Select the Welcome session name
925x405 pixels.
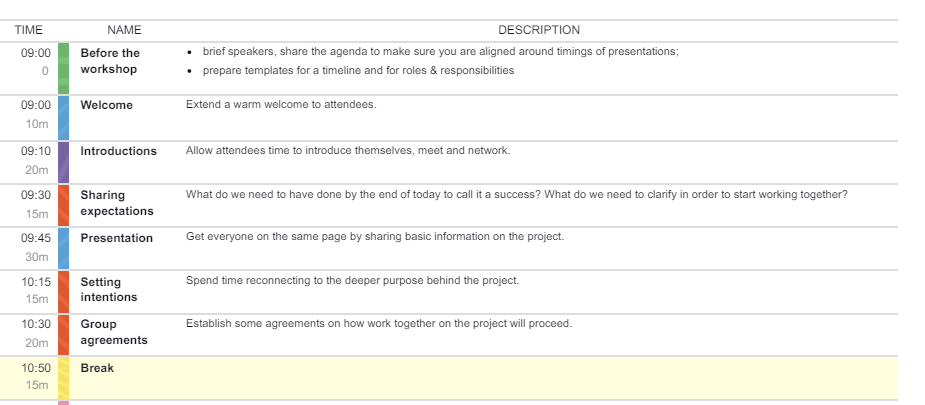107,105
